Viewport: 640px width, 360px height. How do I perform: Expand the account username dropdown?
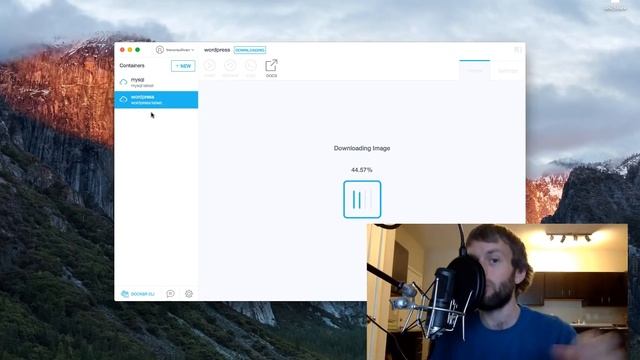[180, 50]
